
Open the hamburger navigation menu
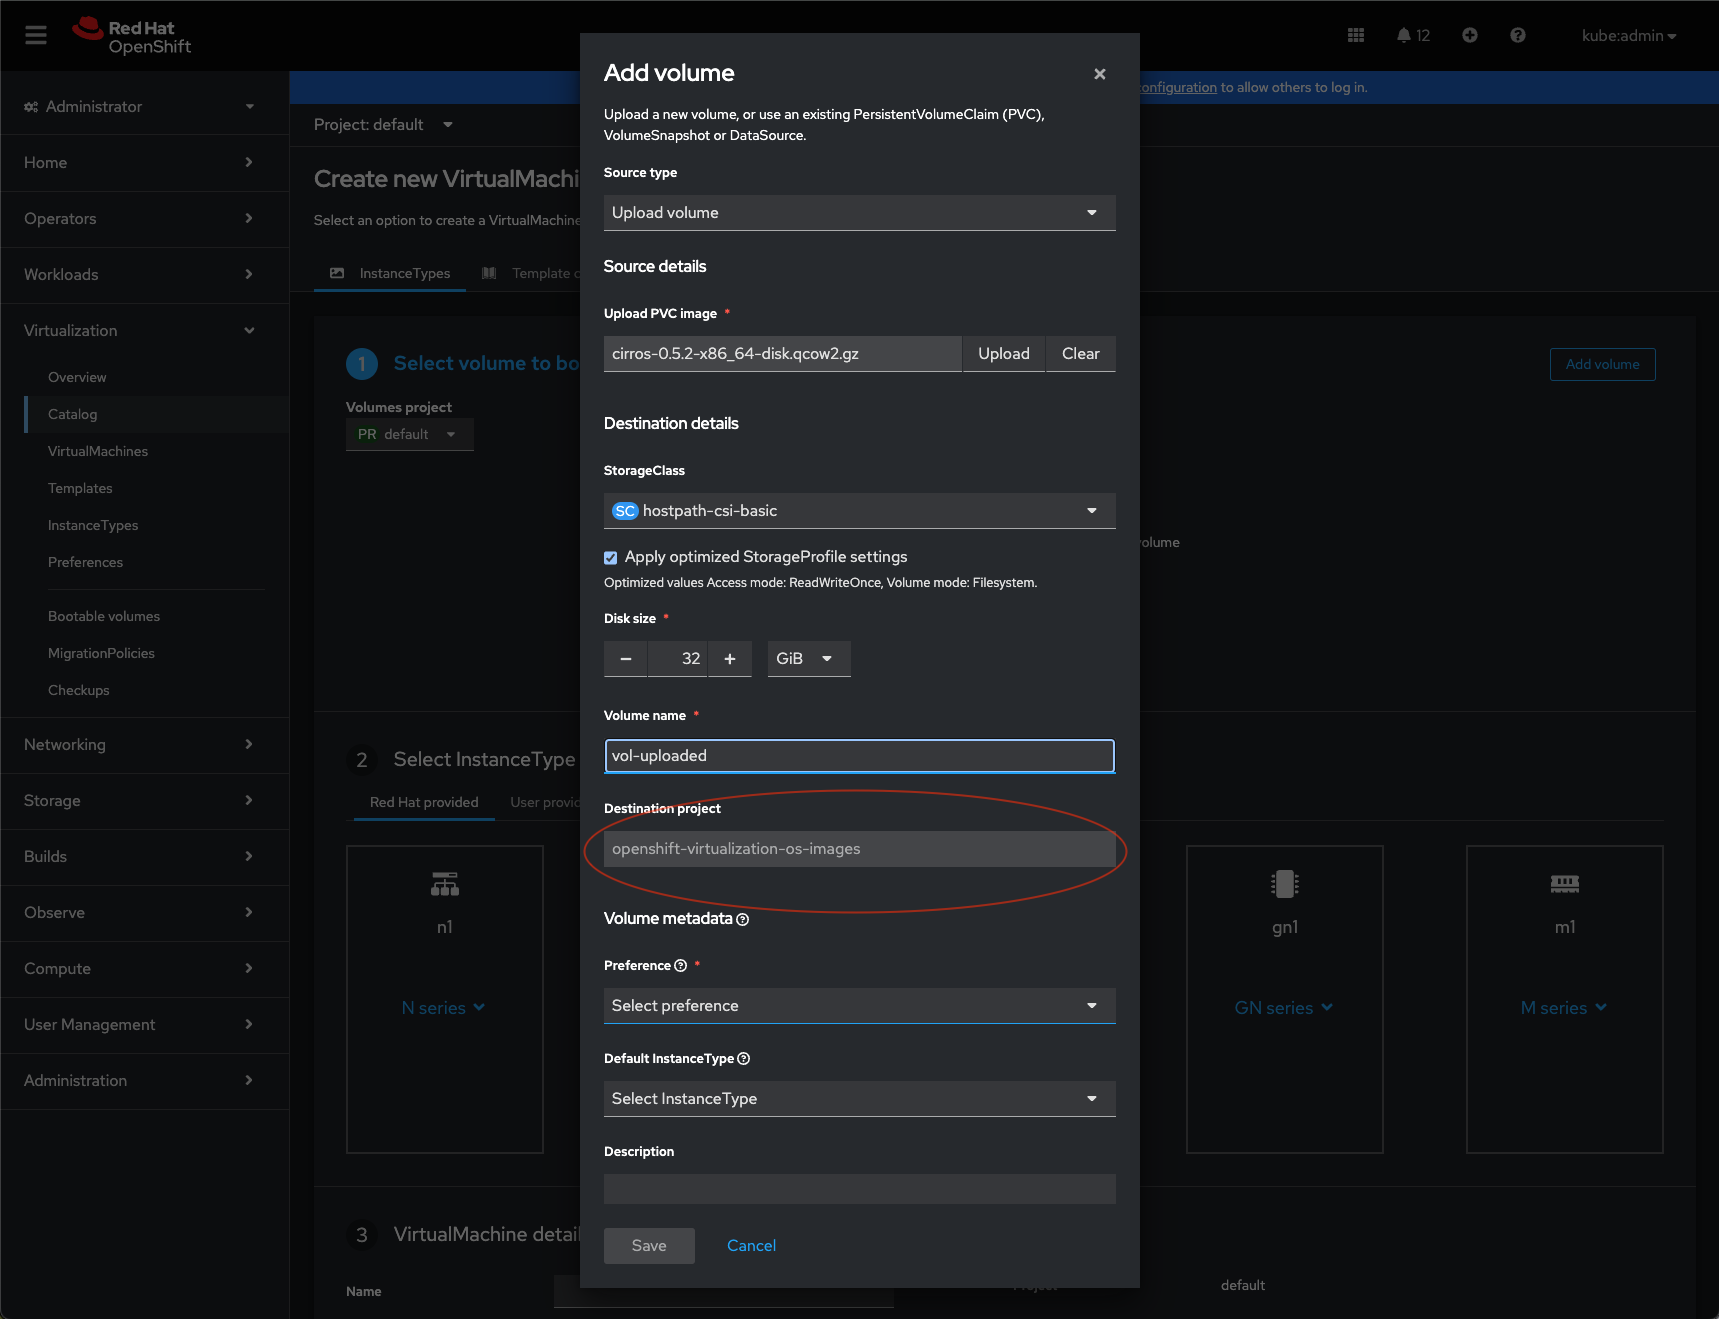36,36
